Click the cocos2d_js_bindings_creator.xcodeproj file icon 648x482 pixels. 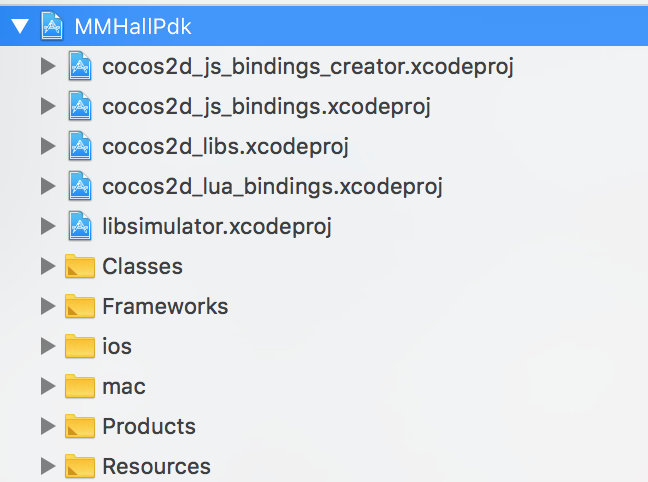click(79, 66)
